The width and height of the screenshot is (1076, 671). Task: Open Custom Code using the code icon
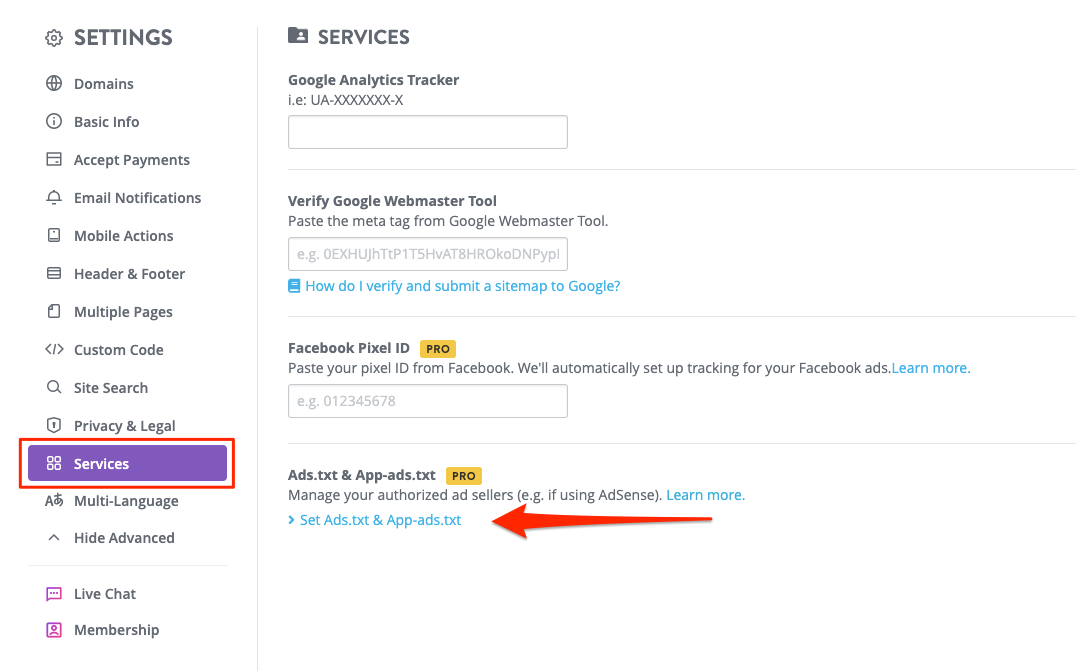tap(54, 349)
